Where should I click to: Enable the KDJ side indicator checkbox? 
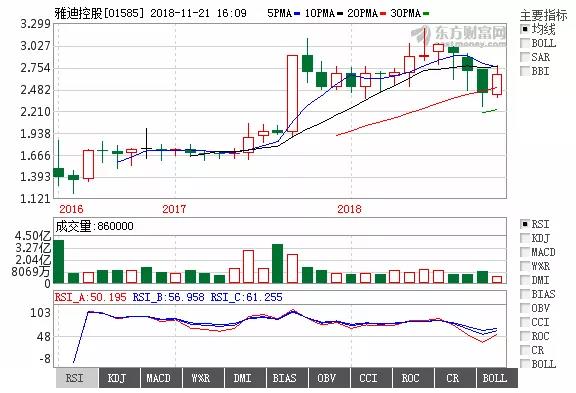point(525,238)
